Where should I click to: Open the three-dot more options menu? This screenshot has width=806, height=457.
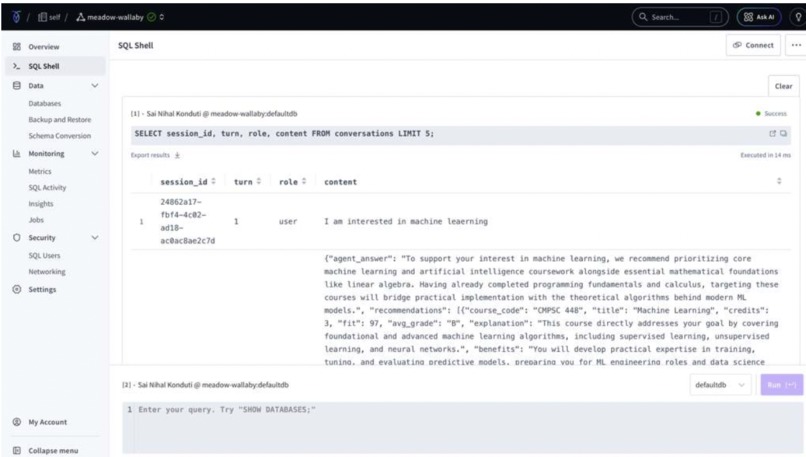pyautogui.click(x=796, y=45)
